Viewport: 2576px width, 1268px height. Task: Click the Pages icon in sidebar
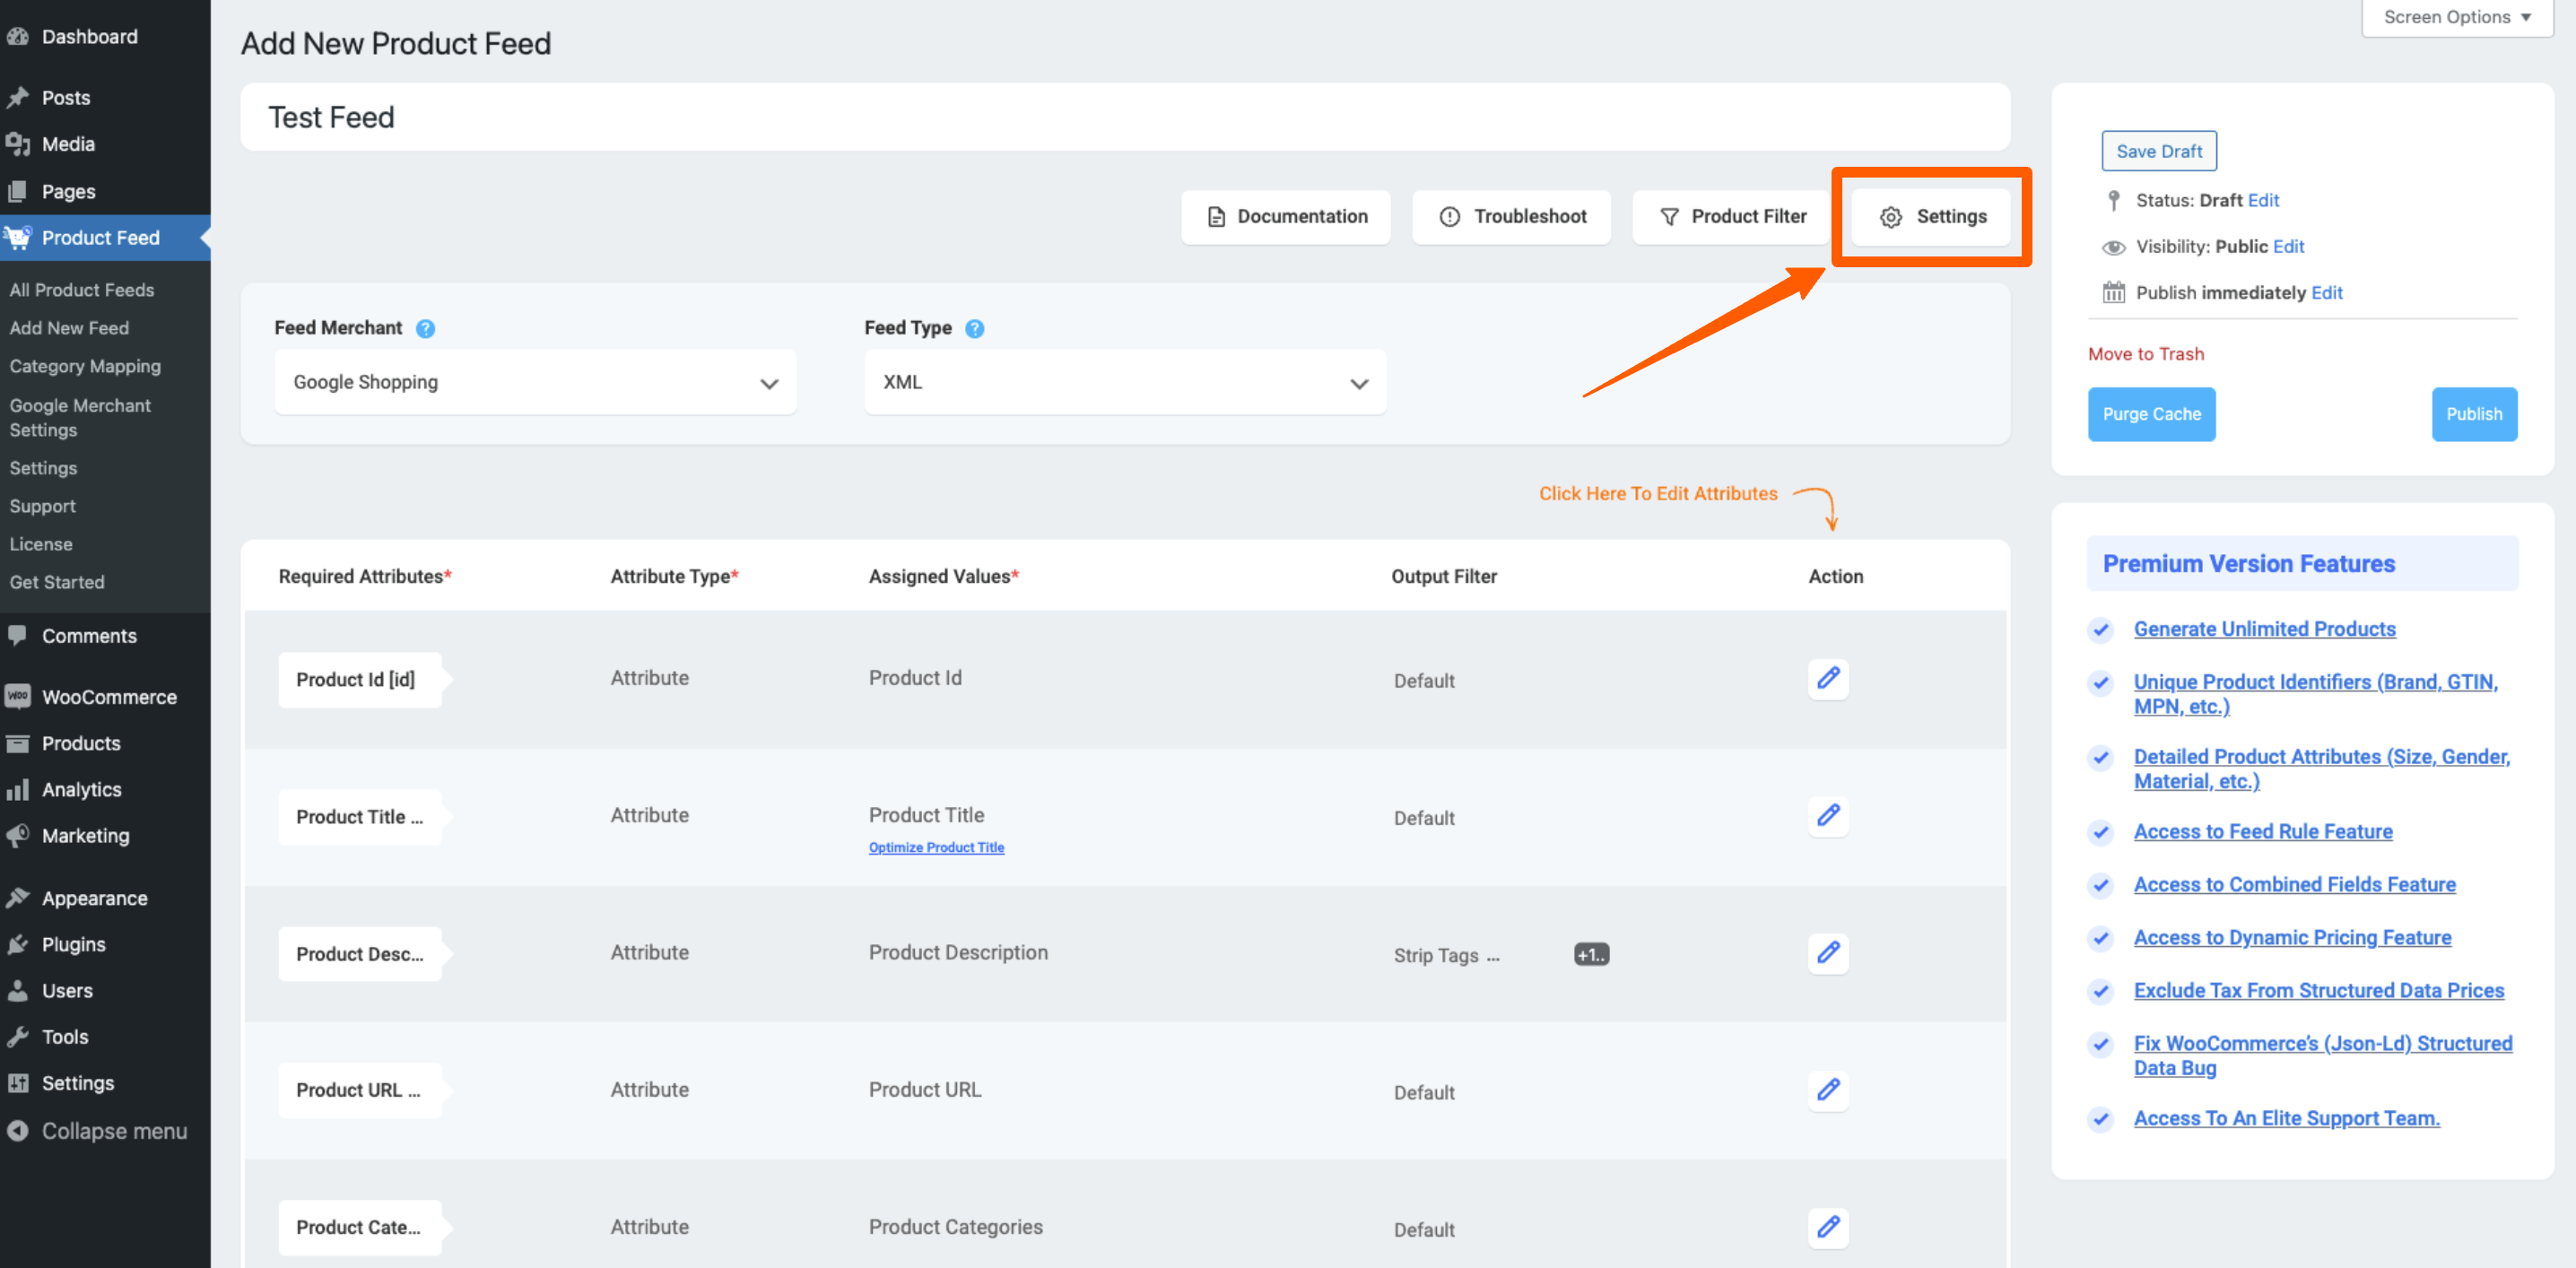click(18, 191)
